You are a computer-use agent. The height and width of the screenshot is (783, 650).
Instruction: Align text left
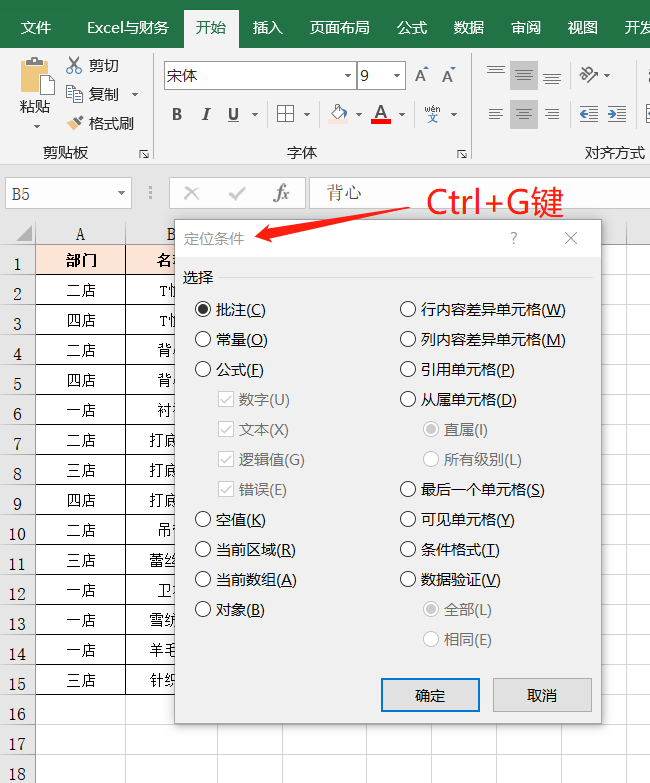click(x=496, y=114)
